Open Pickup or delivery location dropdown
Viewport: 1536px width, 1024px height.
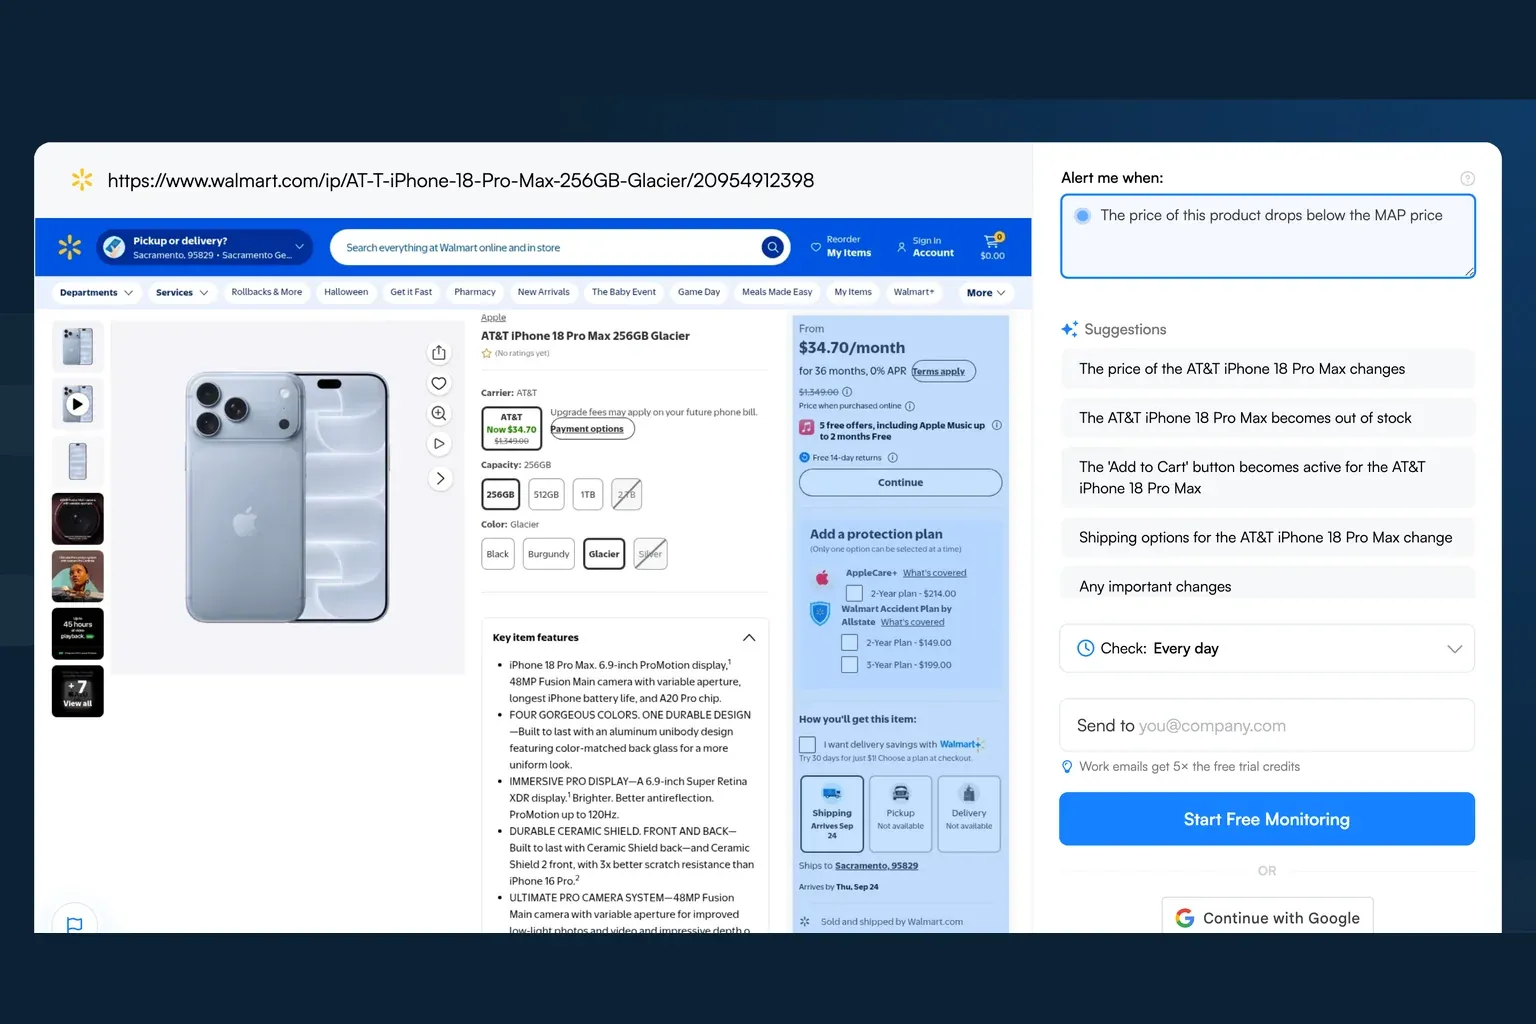pyautogui.click(x=205, y=247)
